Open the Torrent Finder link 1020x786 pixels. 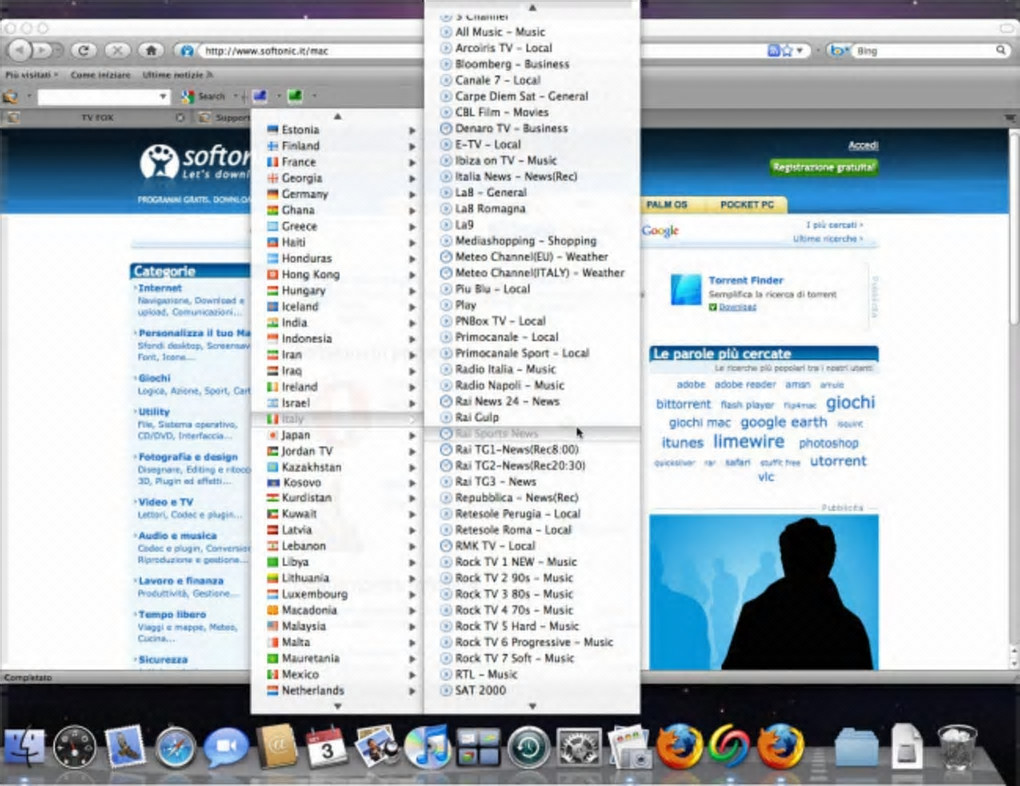[745, 280]
